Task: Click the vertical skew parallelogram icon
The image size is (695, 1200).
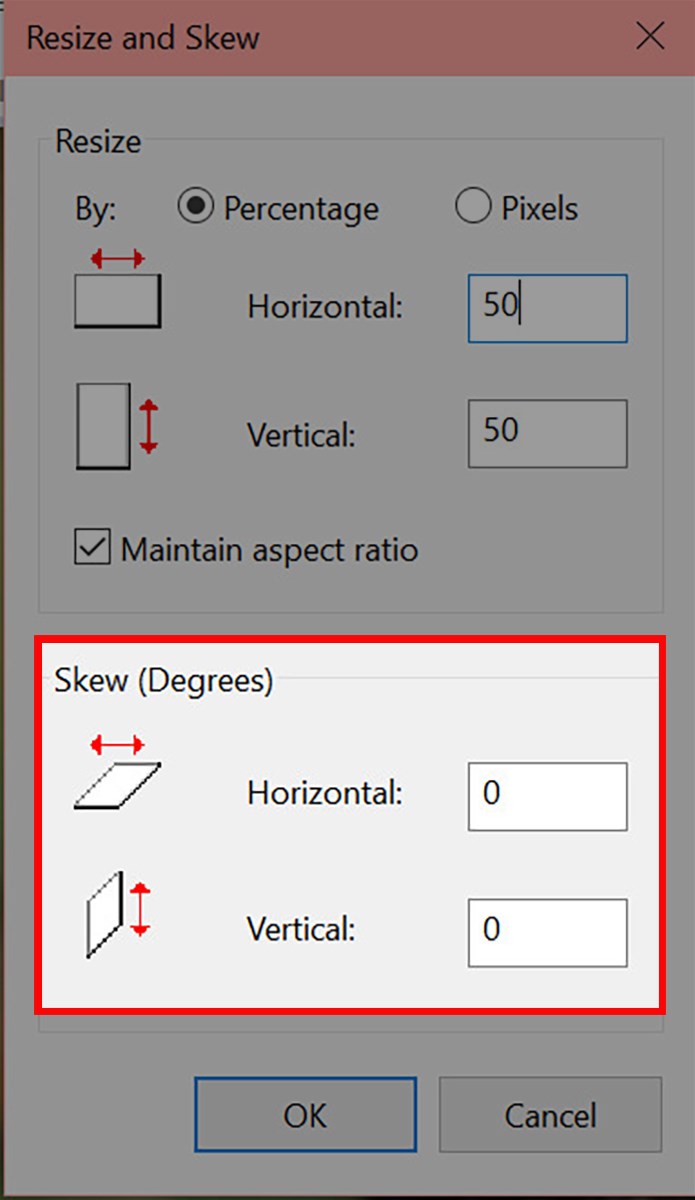Action: (117, 912)
